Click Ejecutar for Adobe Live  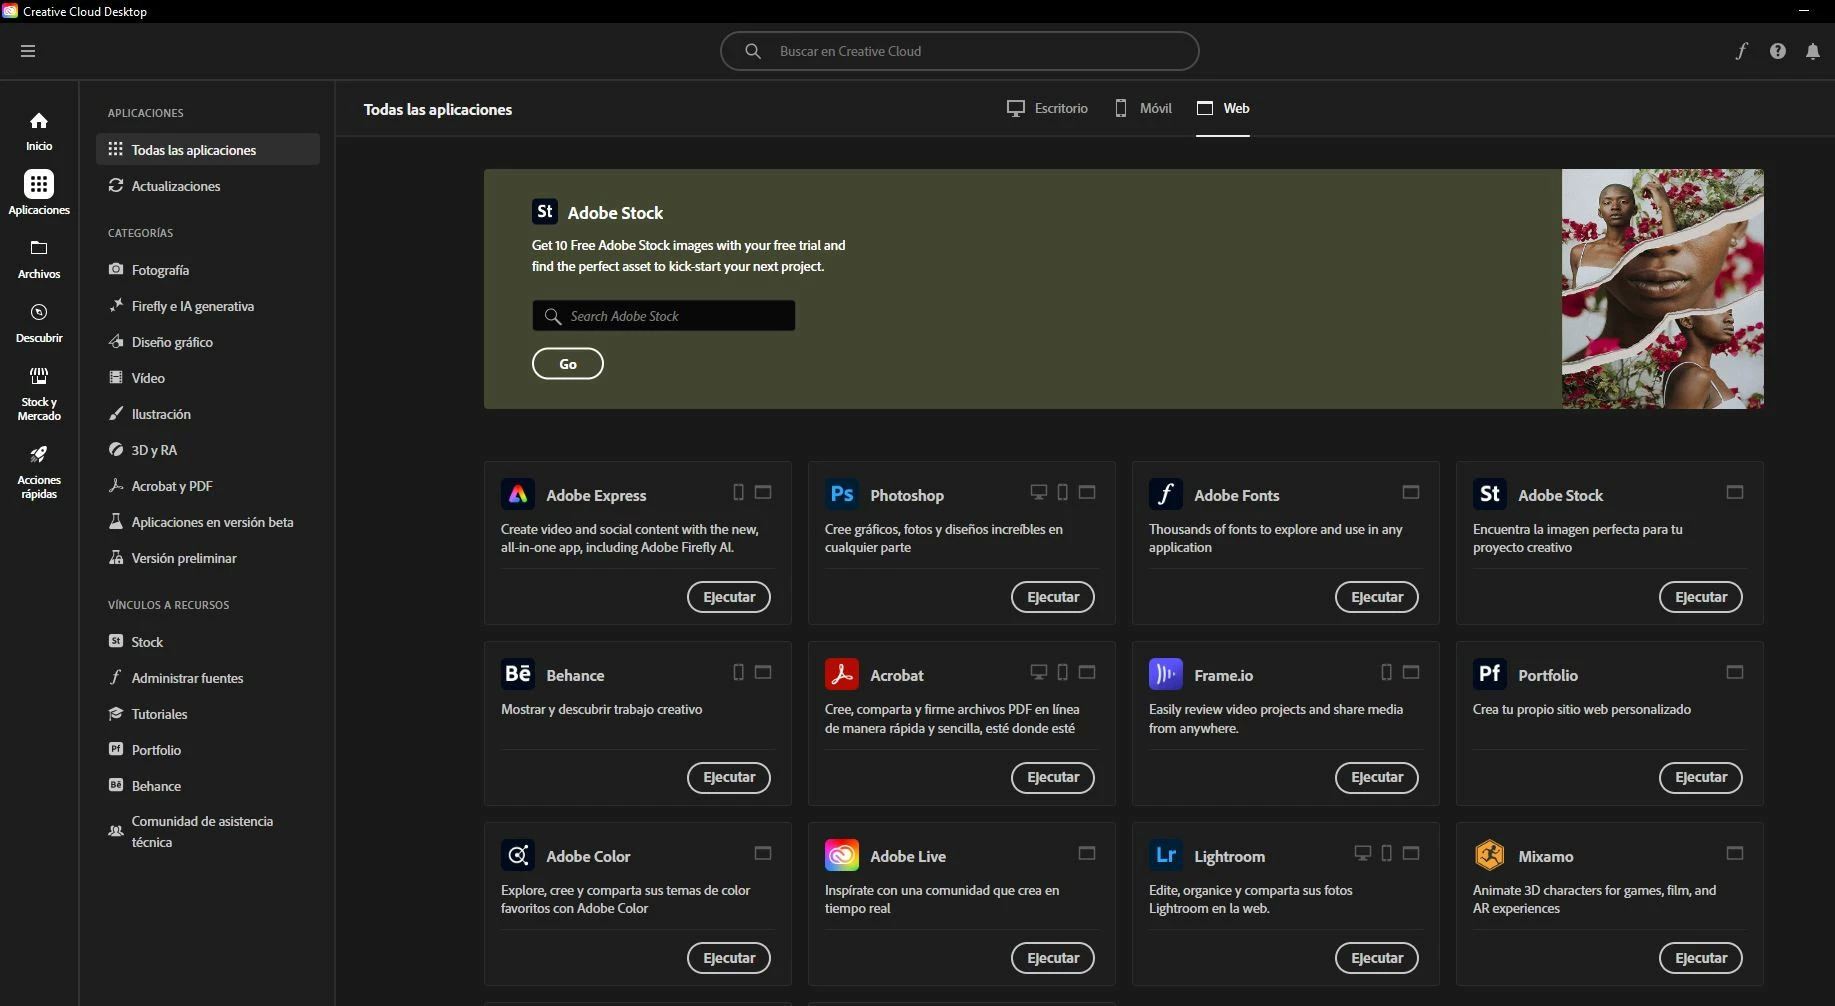tap(1053, 958)
